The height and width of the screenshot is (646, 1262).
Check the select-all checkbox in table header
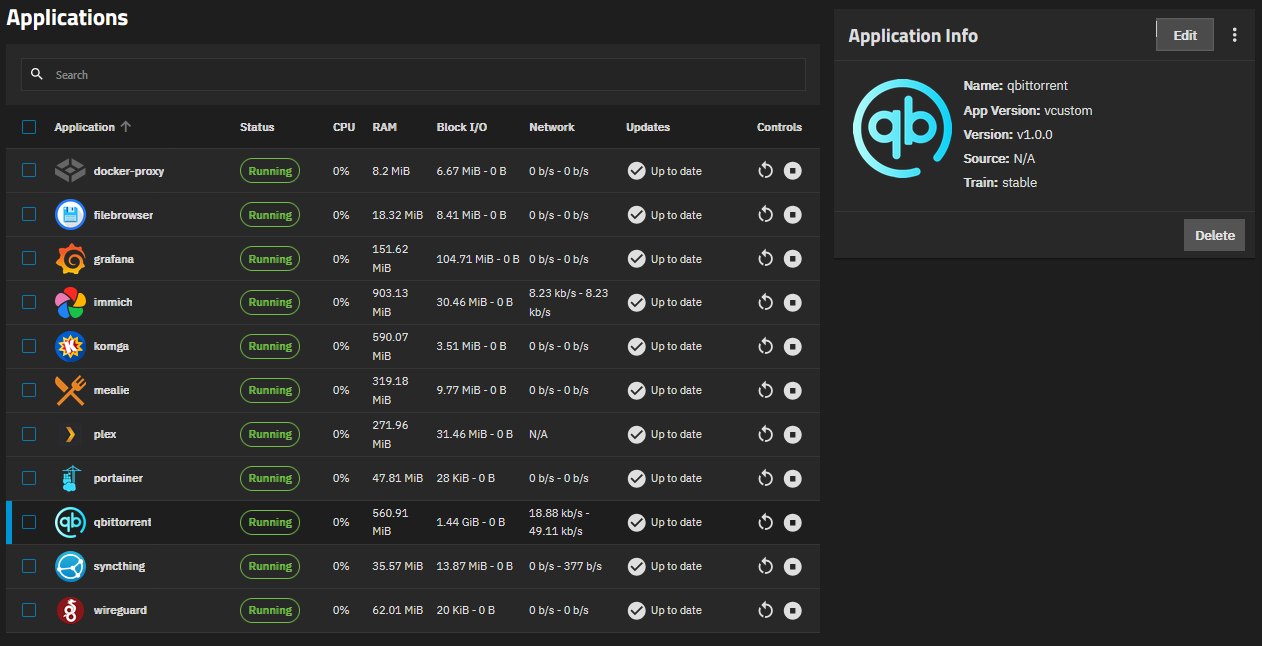coord(28,126)
